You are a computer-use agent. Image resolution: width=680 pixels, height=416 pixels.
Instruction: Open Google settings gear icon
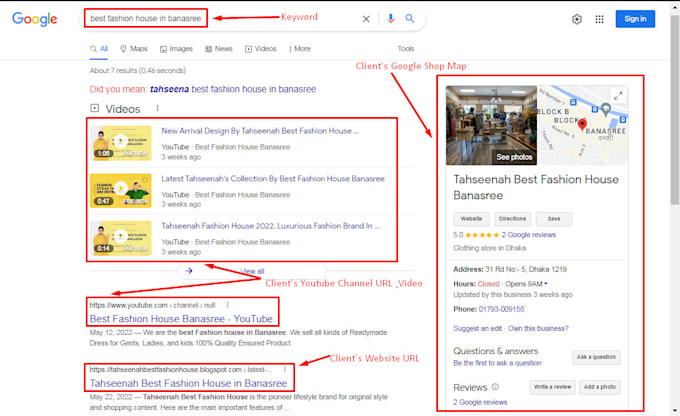pyautogui.click(x=577, y=19)
